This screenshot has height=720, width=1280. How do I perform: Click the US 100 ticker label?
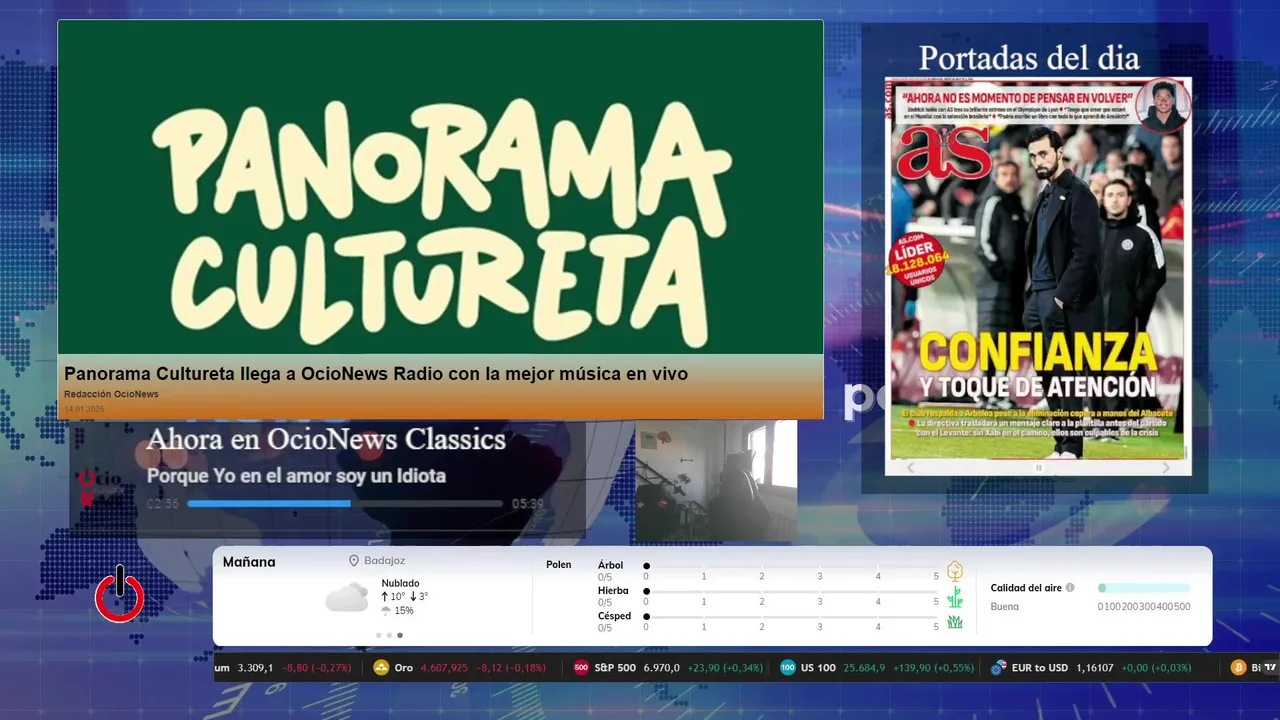tap(818, 668)
